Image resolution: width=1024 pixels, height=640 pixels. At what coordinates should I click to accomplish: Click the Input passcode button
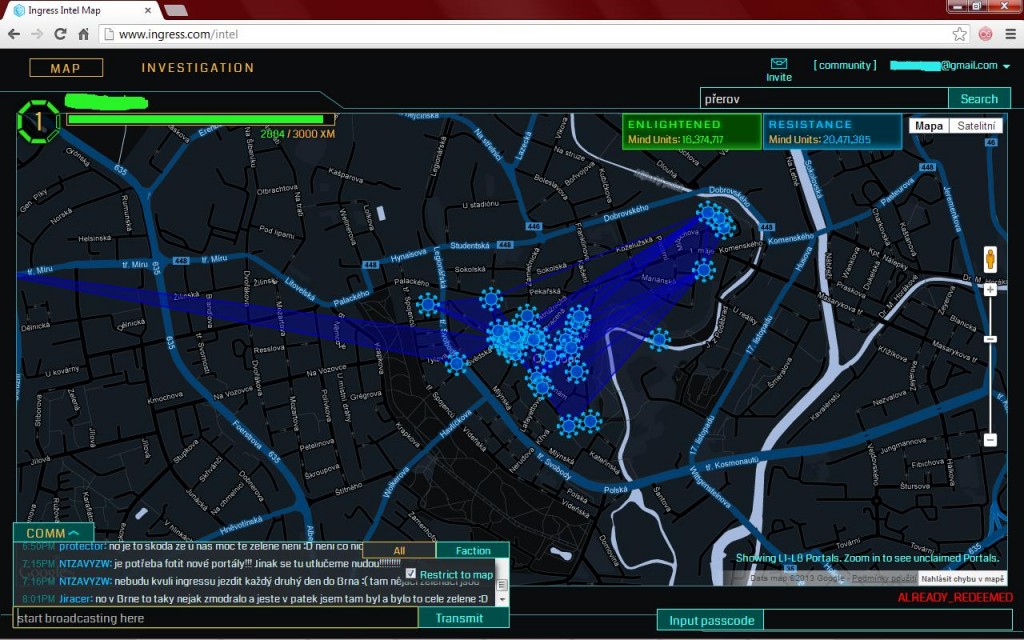click(711, 620)
